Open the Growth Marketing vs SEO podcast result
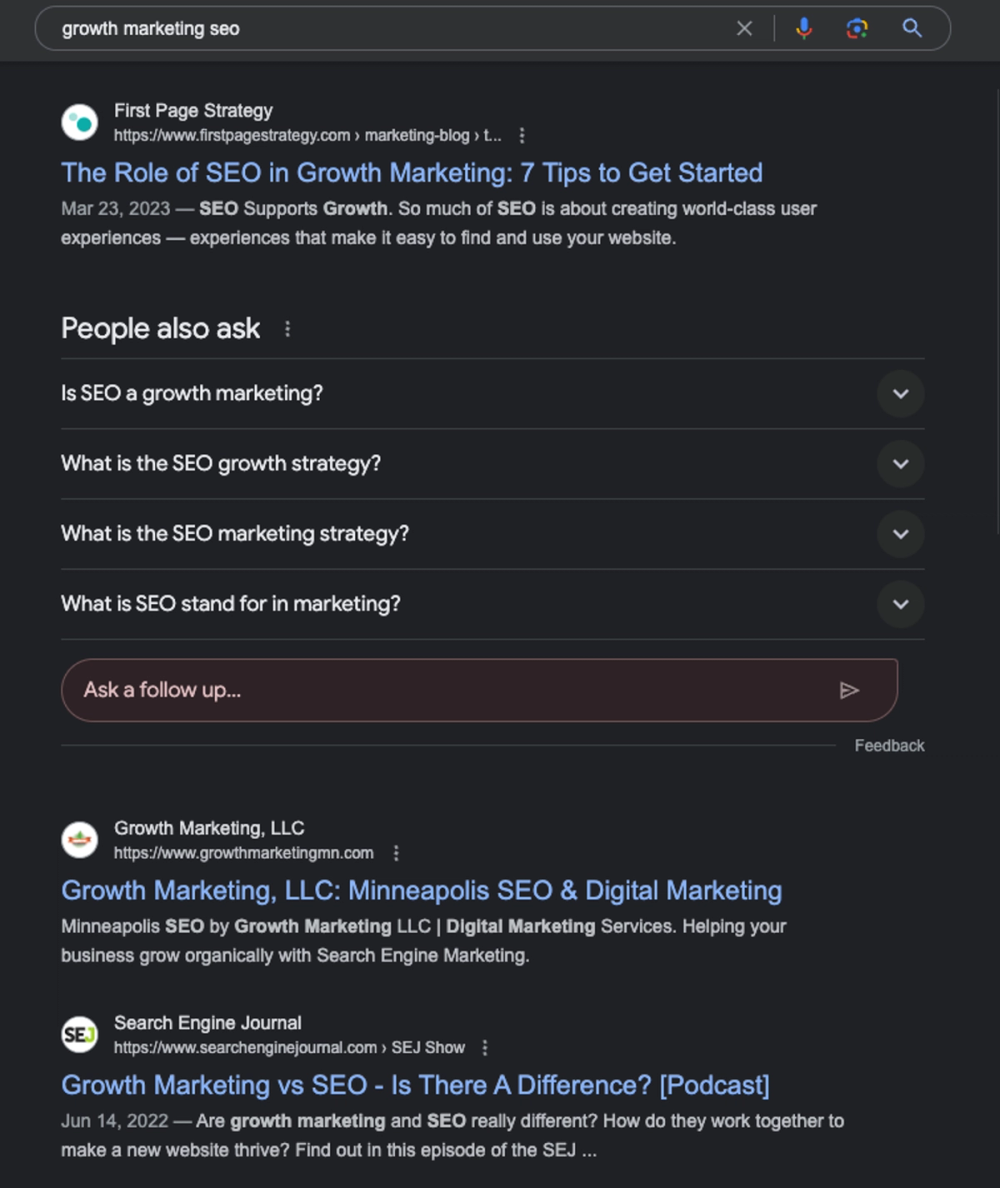The width and height of the screenshot is (1000, 1188). tap(416, 1085)
